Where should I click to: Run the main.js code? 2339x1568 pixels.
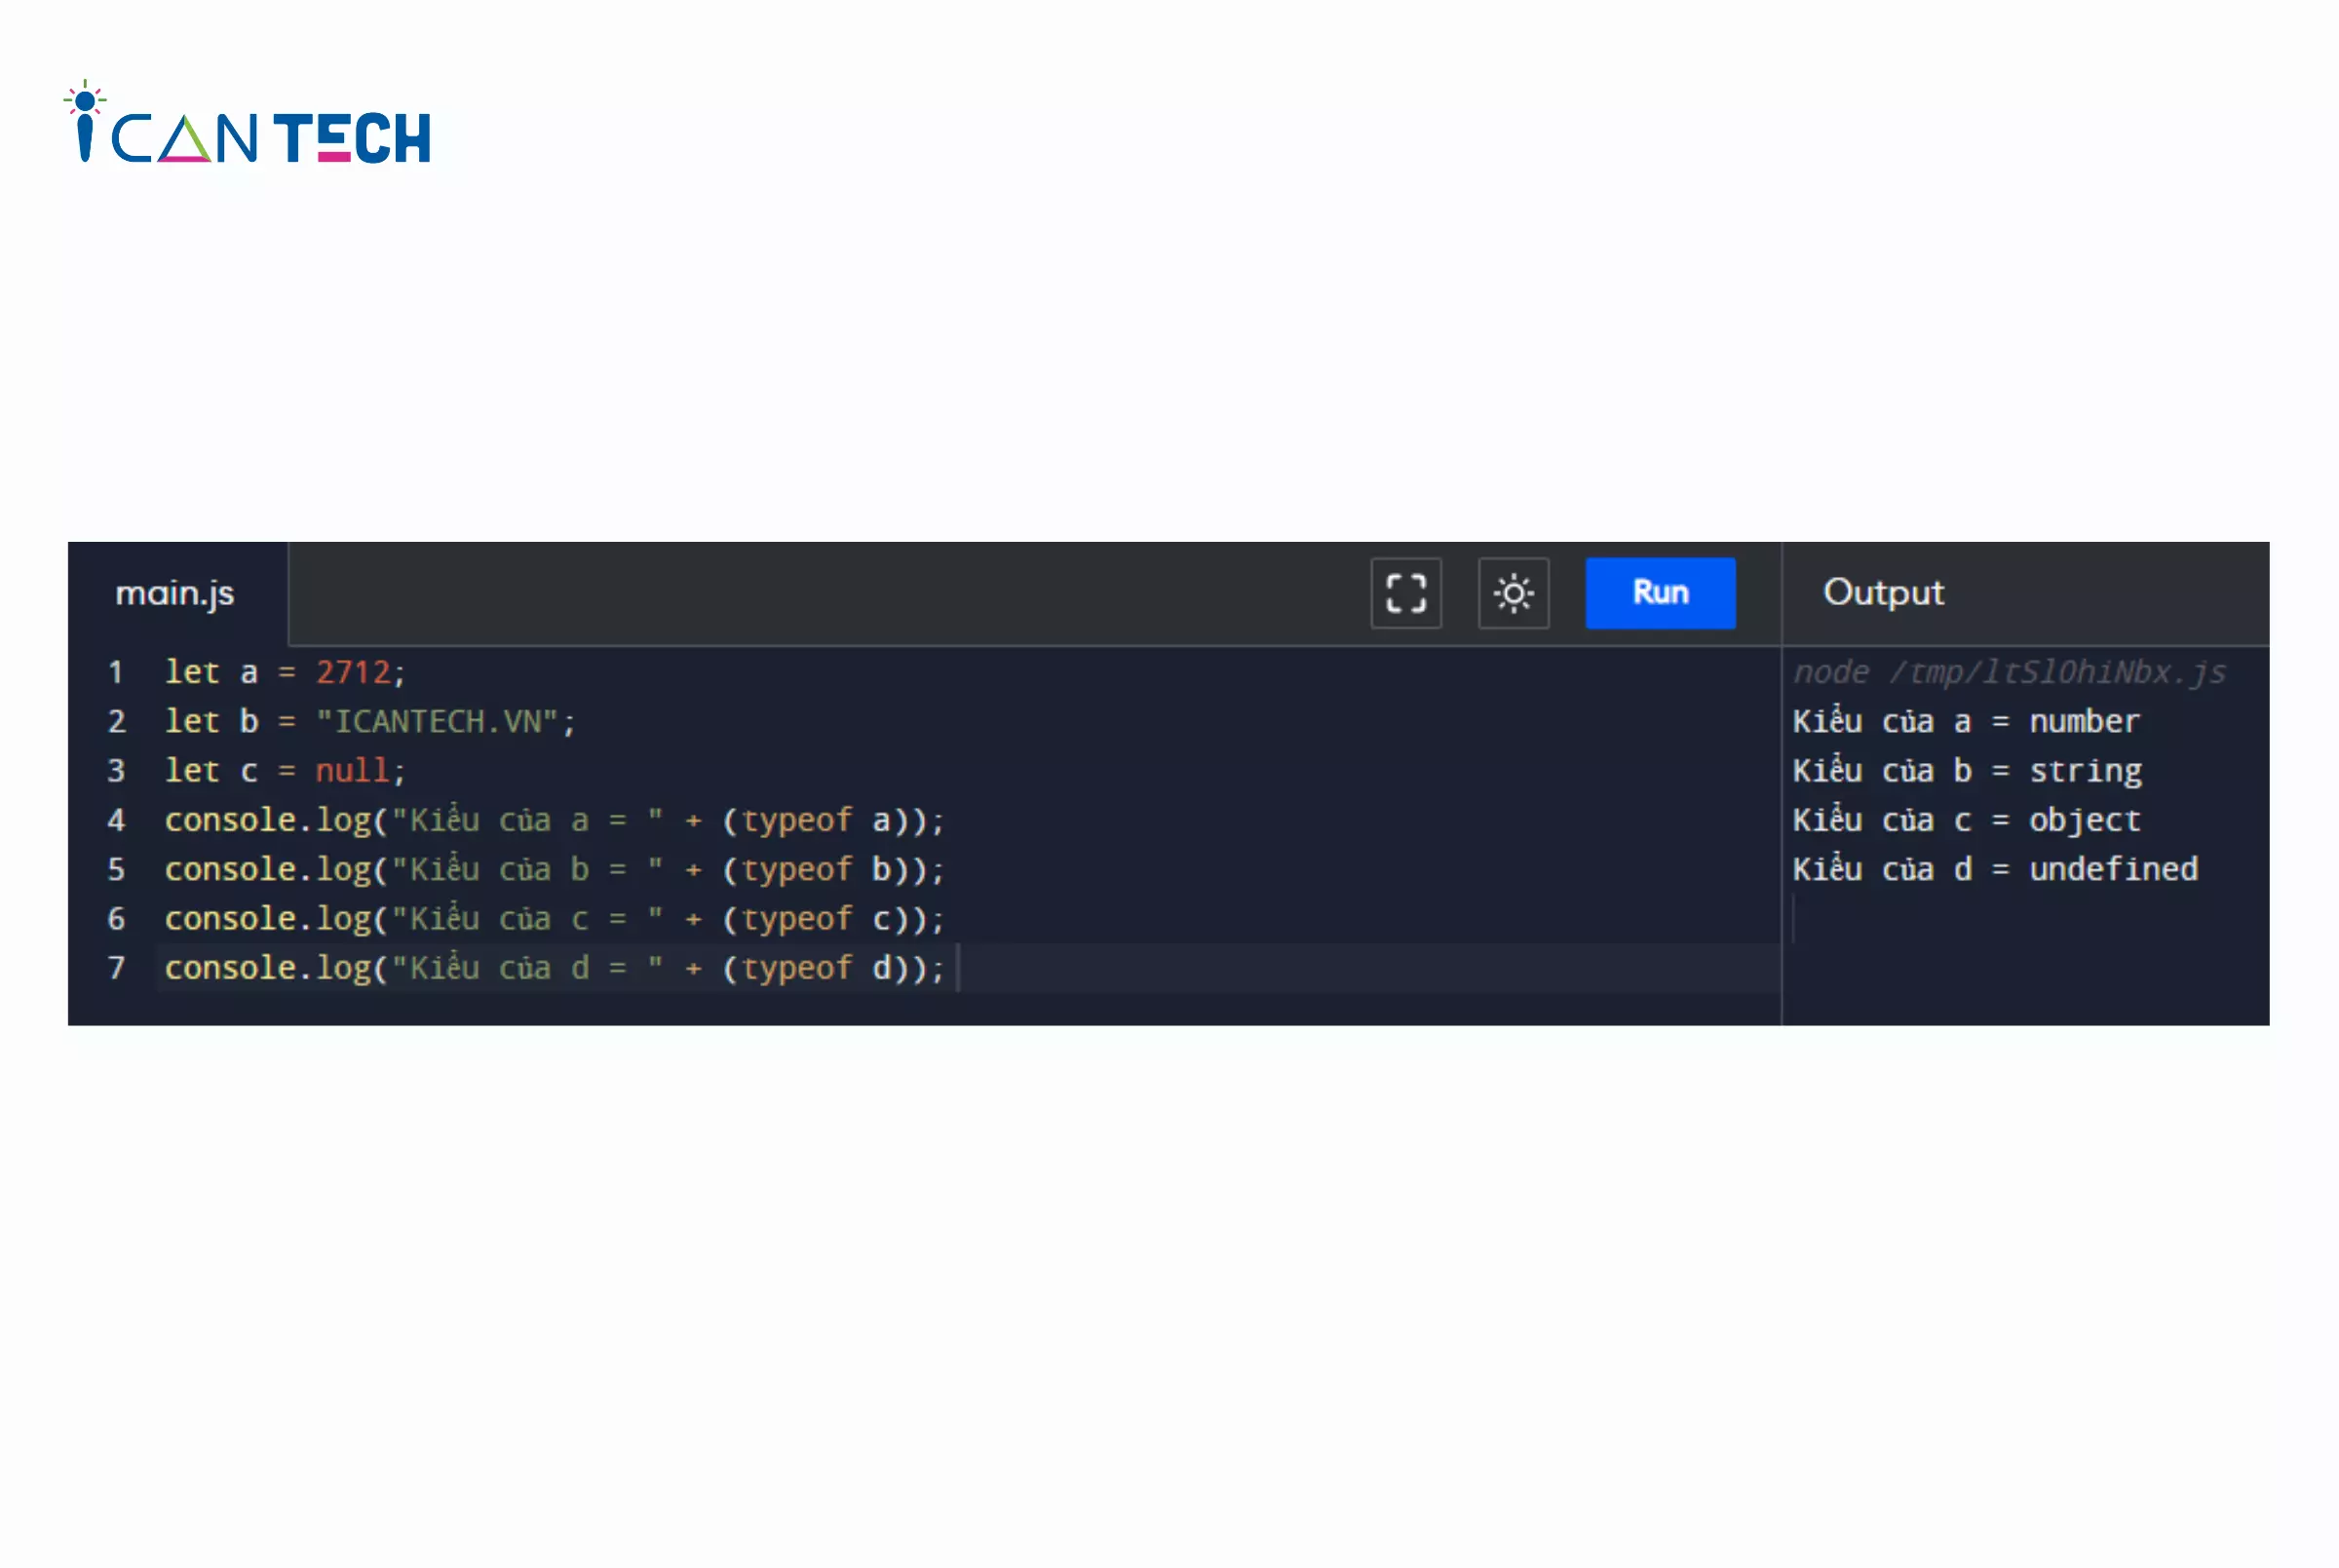point(1660,593)
